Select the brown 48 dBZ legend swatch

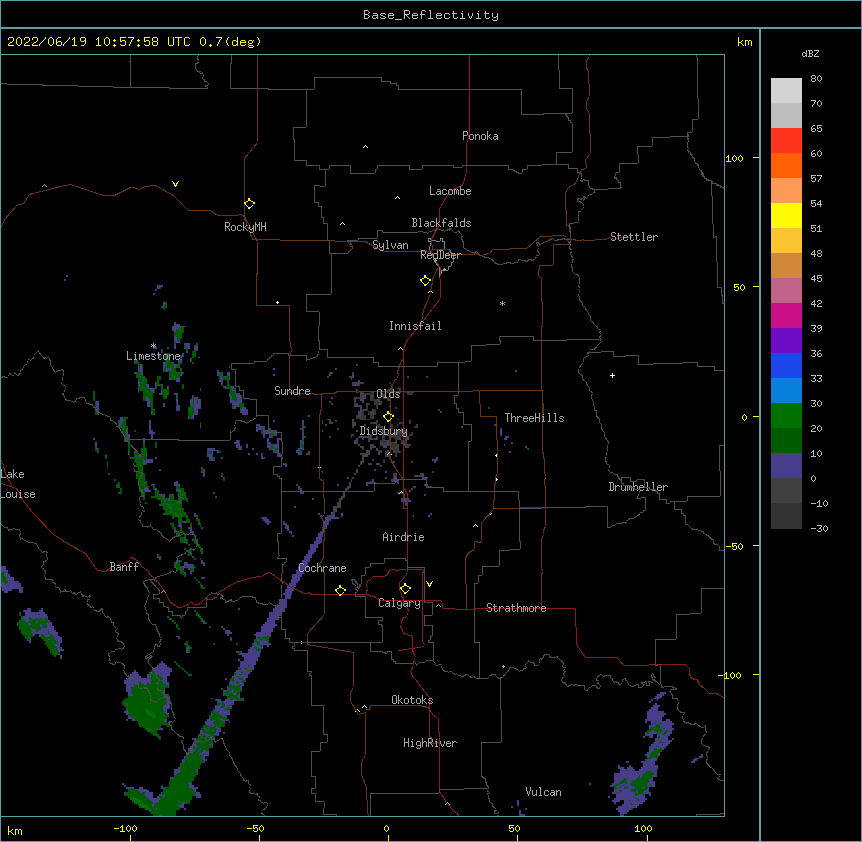786,265
